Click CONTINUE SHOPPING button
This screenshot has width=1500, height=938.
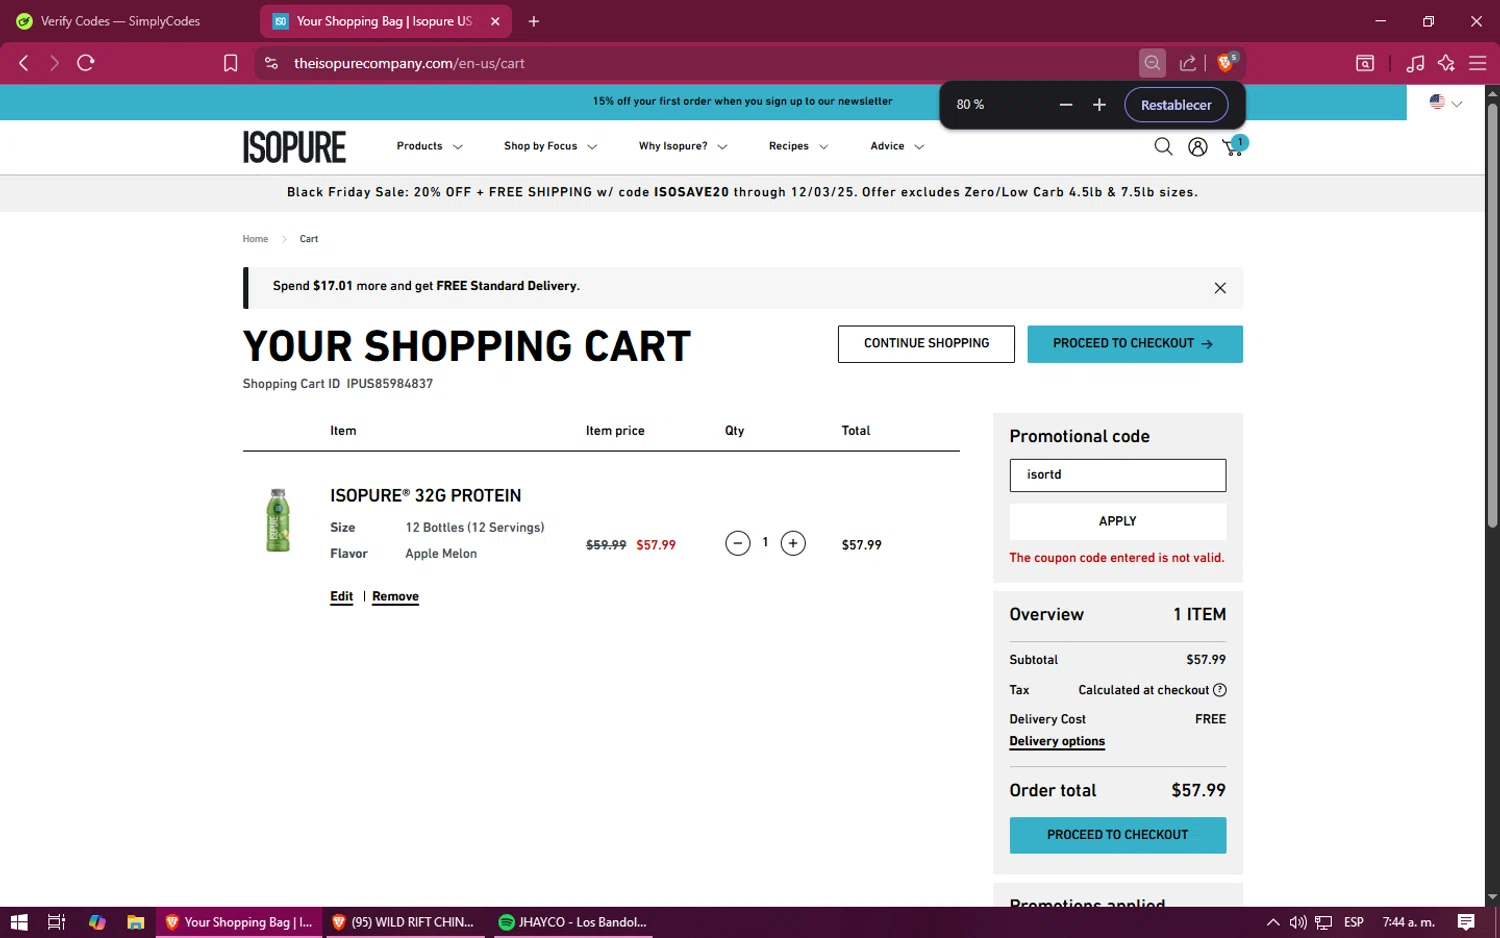(x=926, y=344)
